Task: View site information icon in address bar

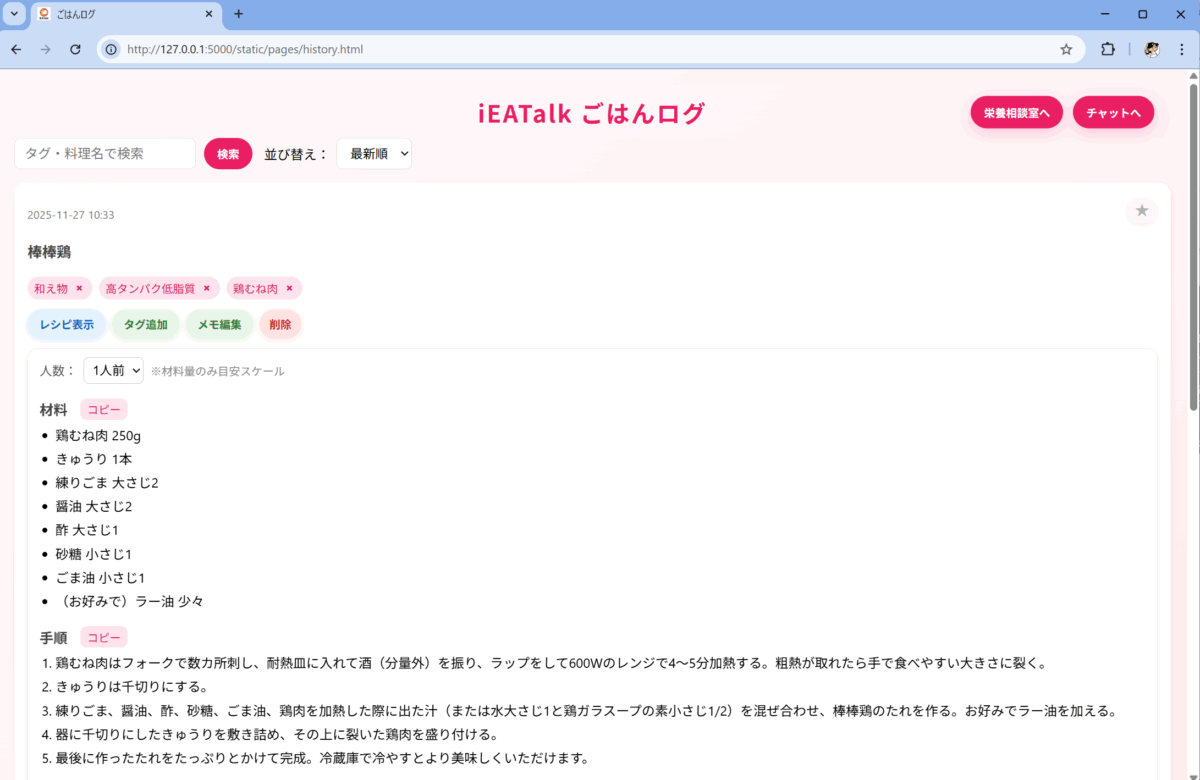Action: click(111, 49)
